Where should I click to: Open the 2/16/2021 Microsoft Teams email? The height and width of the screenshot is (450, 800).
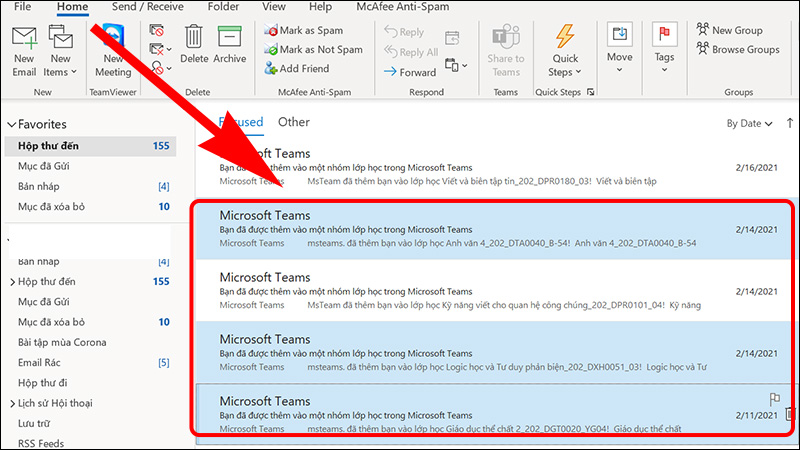tap(495, 167)
